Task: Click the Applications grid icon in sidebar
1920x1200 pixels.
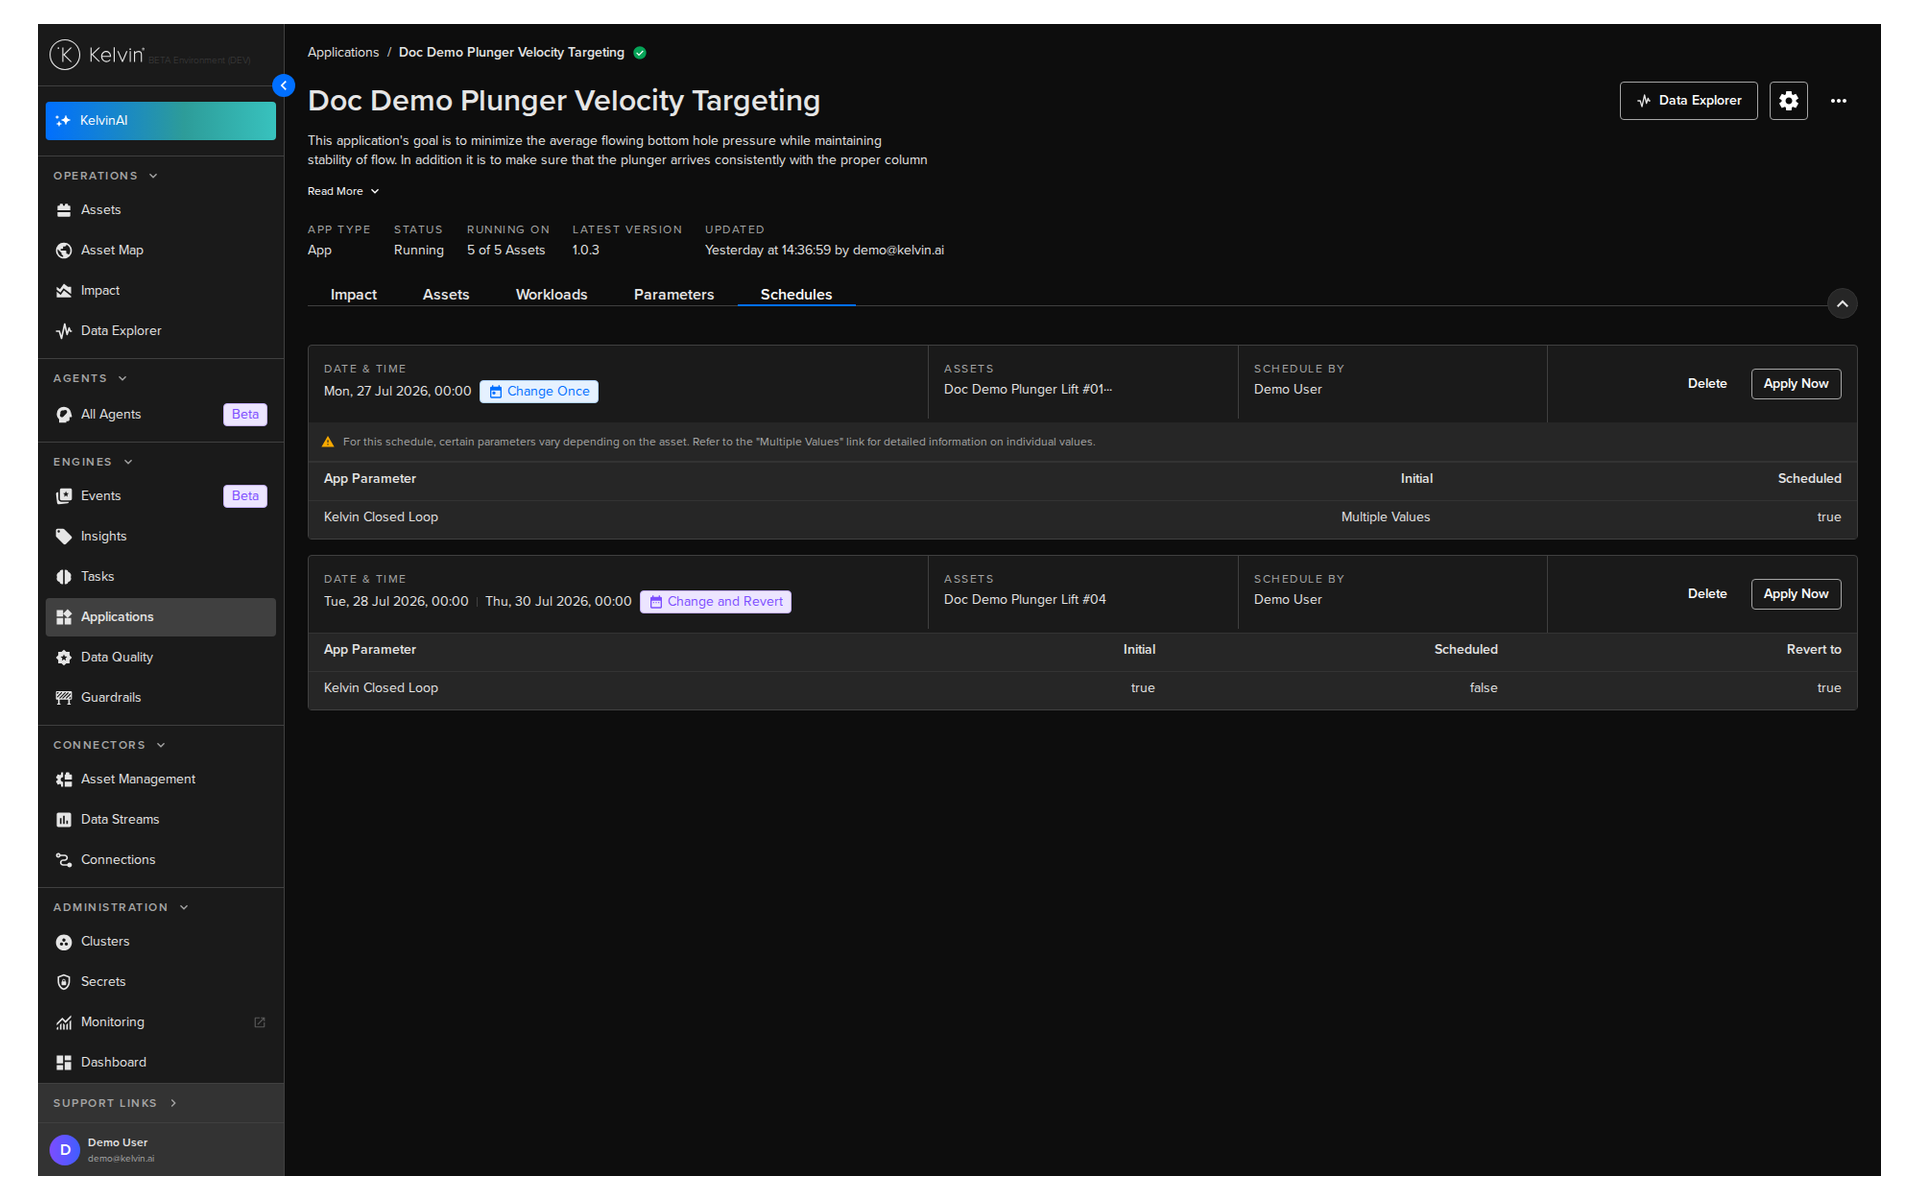Action: click(64, 617)
